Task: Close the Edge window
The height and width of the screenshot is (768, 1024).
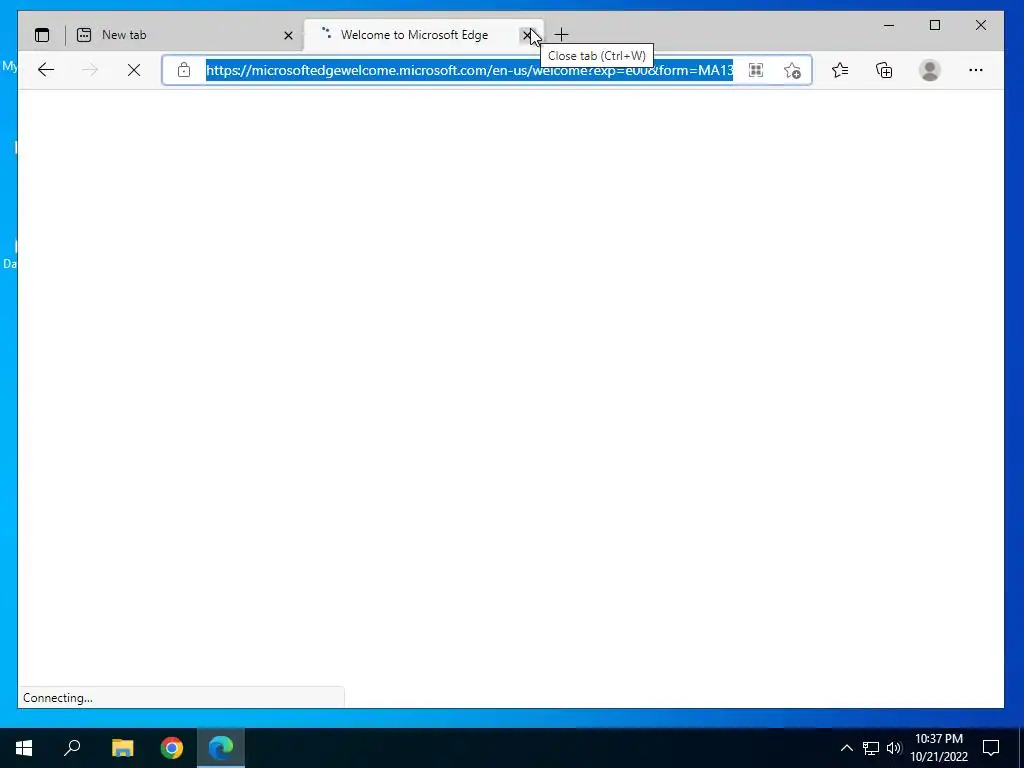Action: click(981, 25)
